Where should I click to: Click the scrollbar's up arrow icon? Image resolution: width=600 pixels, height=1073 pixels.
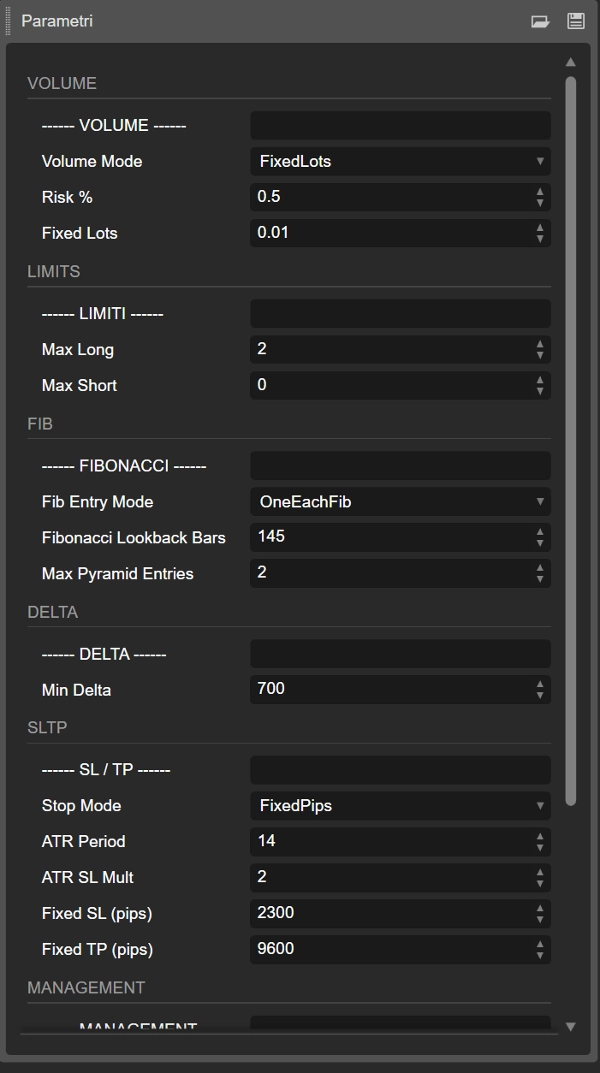[x=570, y=60]
